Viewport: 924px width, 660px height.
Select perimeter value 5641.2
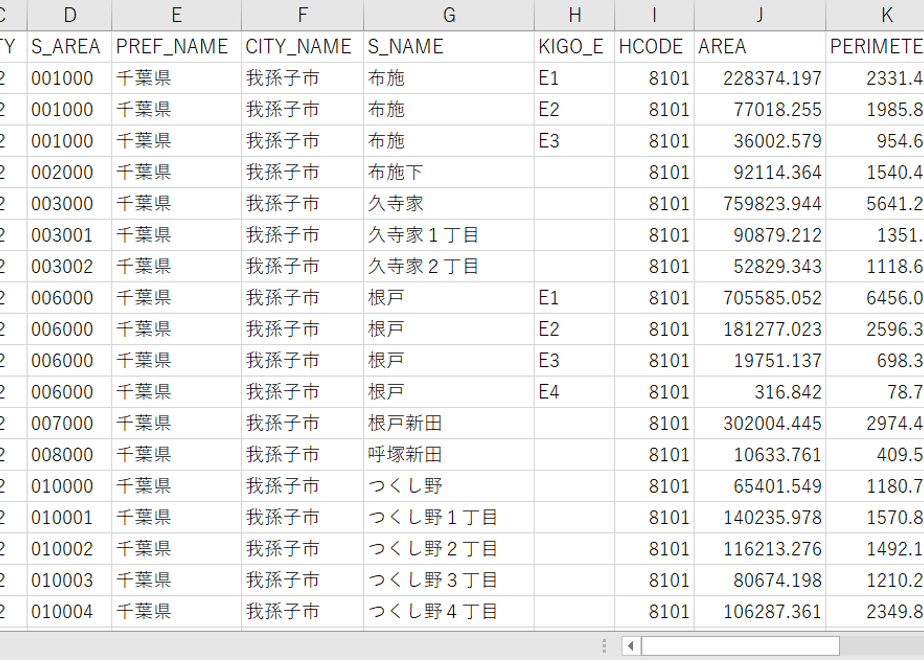(x=875, y=203)
